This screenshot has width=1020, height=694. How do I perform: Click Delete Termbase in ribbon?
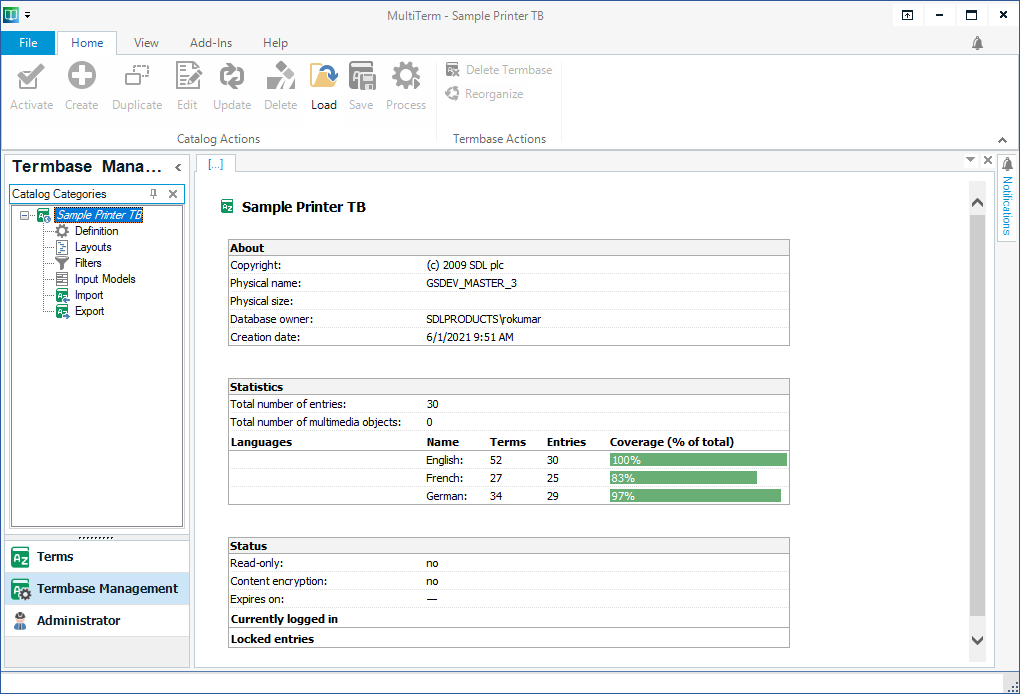tap(499, 70)
